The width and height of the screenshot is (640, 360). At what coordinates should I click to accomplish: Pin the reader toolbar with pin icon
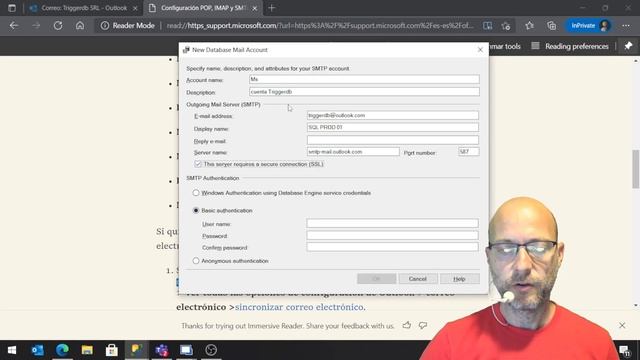point(628,46)
